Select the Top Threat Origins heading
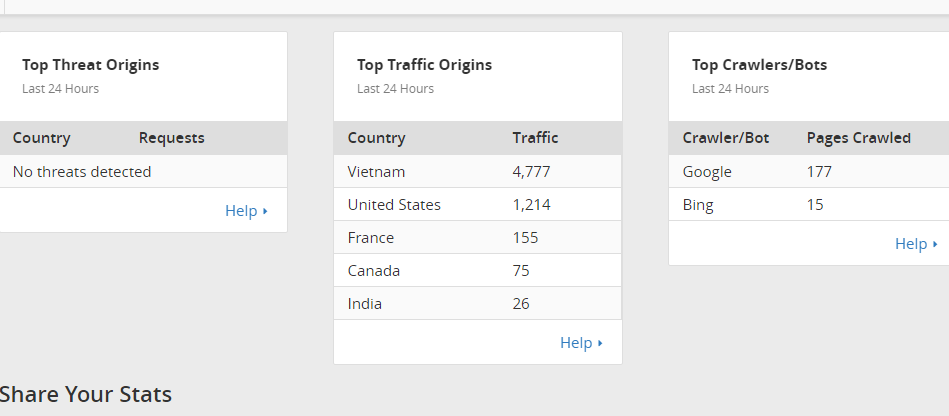 [91, 65]
